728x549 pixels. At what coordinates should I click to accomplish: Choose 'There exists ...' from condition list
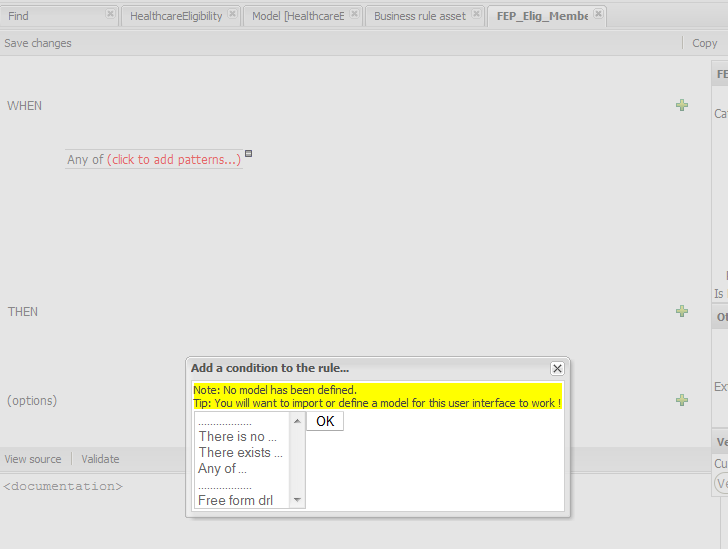[x=240, y=452]
